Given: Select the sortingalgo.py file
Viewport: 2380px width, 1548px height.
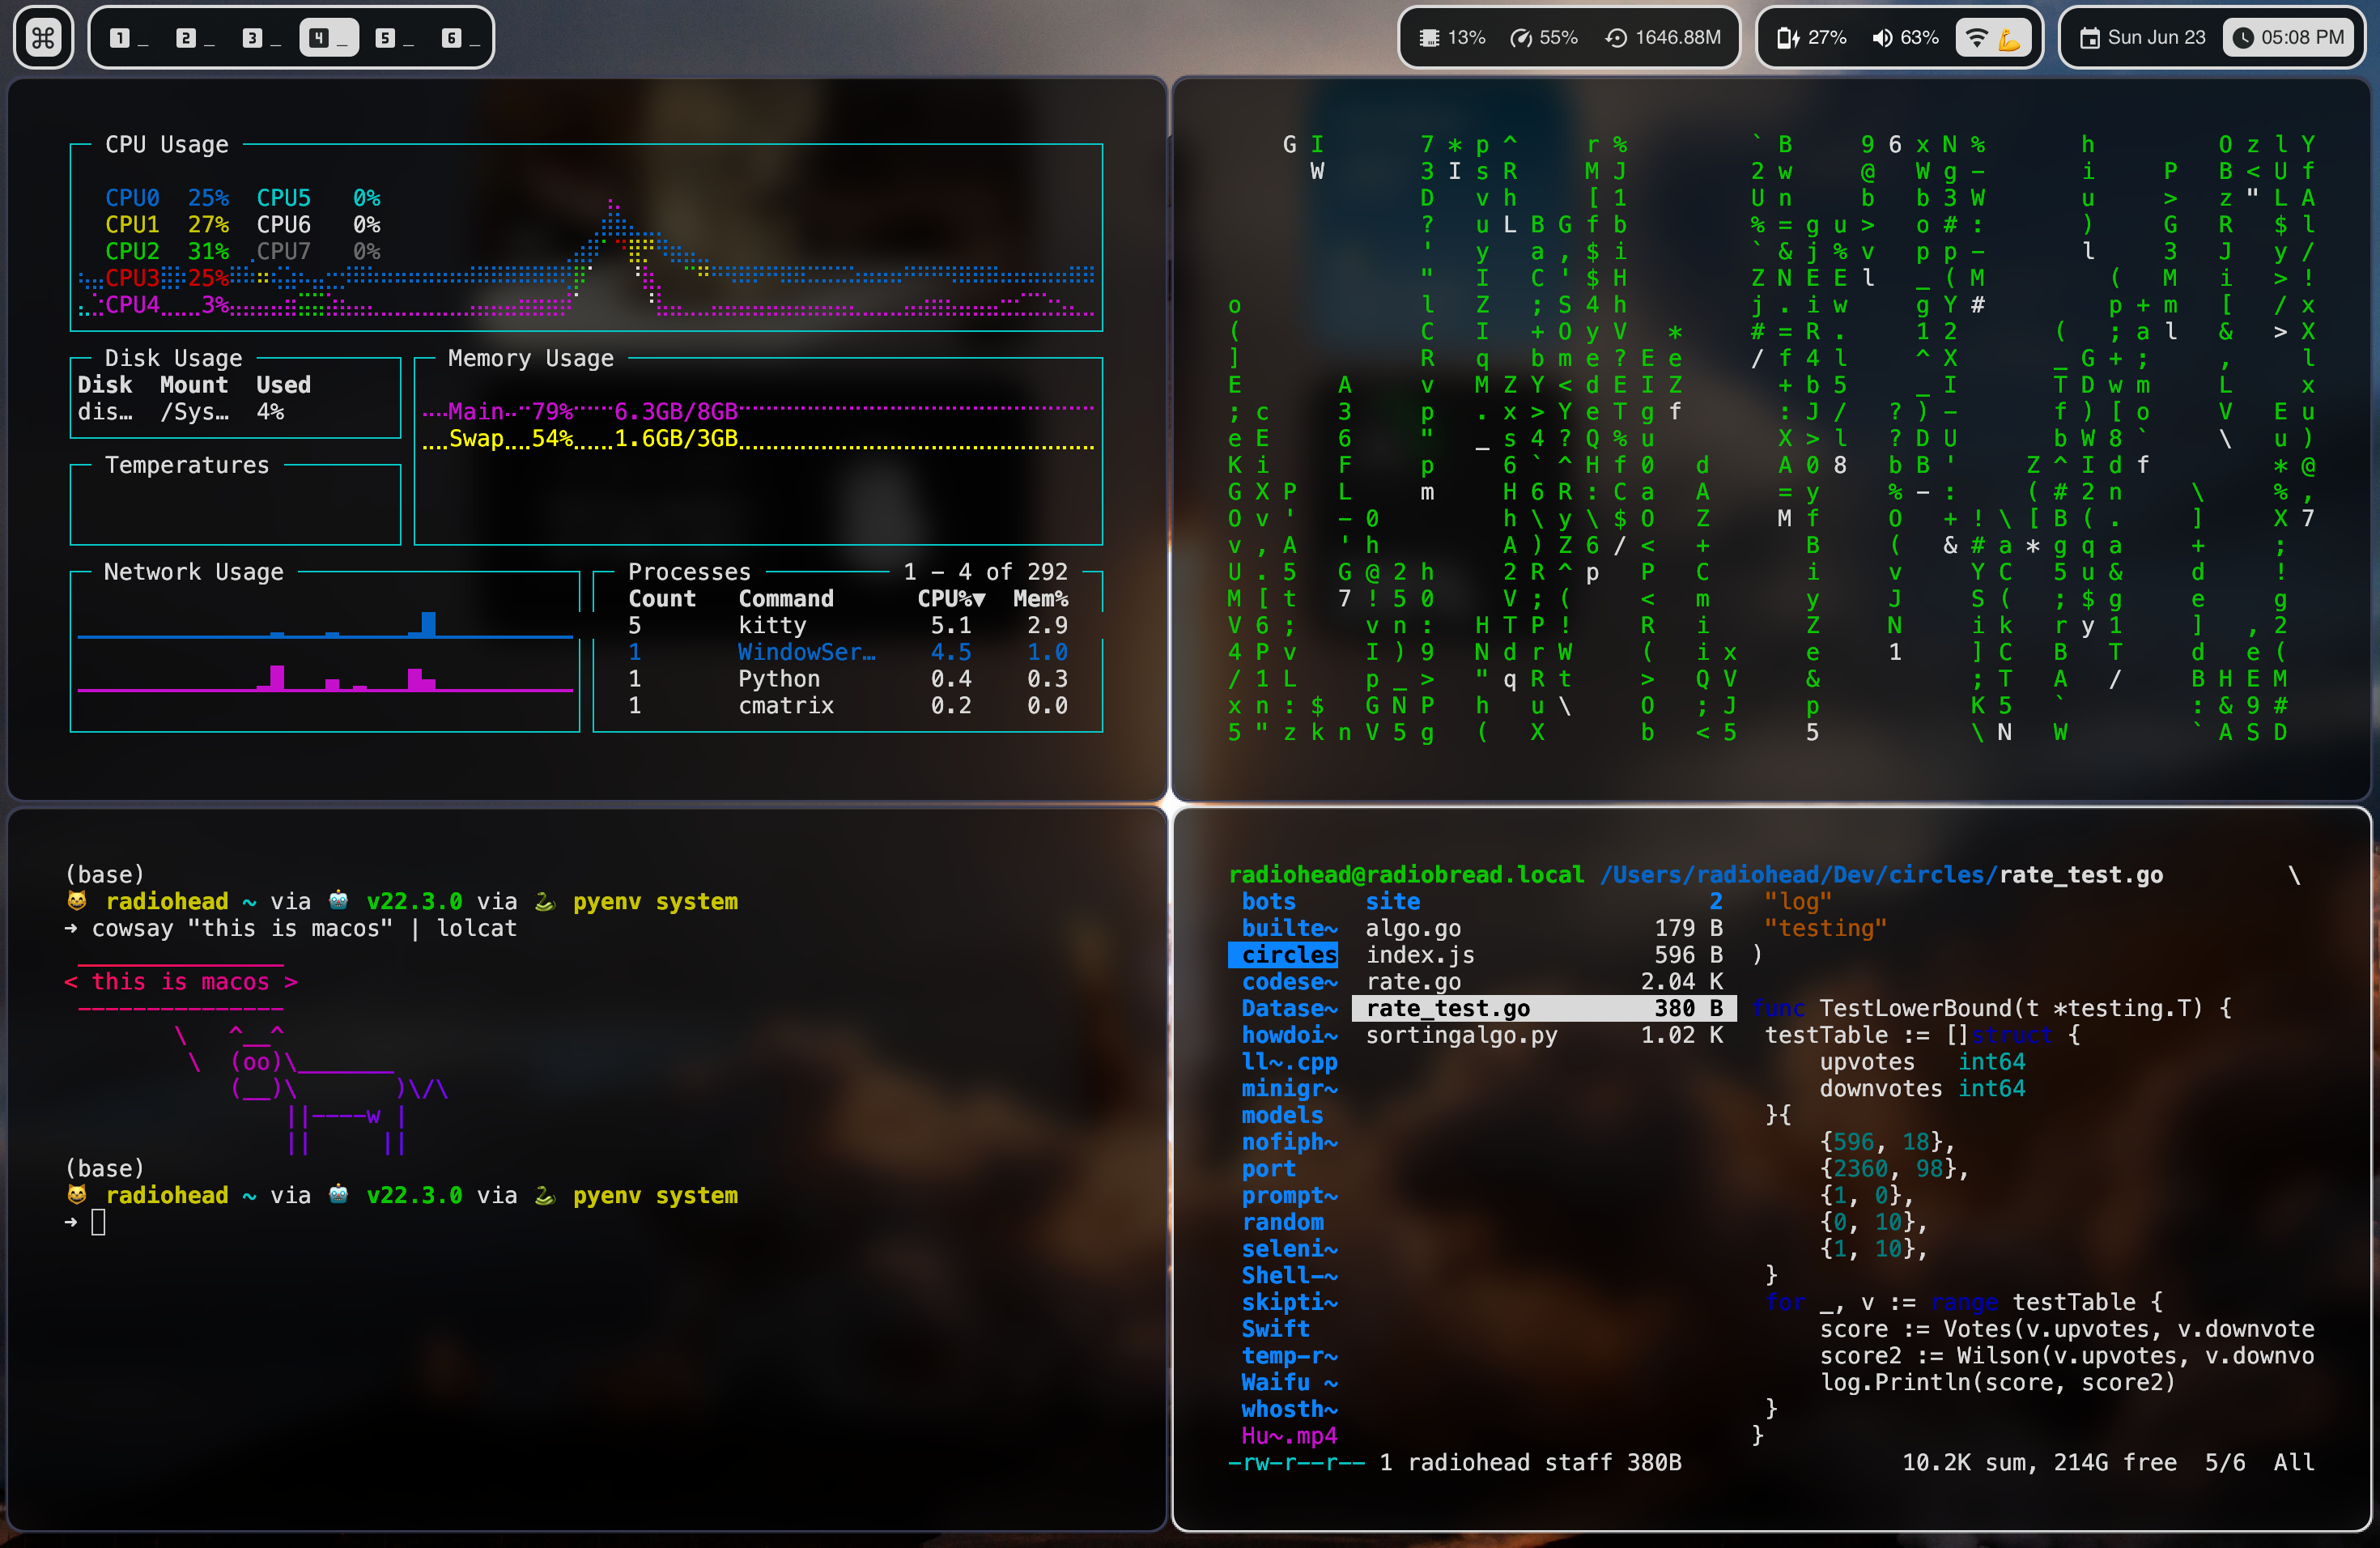Looking at the screenshot, I should point(1543,1035).
